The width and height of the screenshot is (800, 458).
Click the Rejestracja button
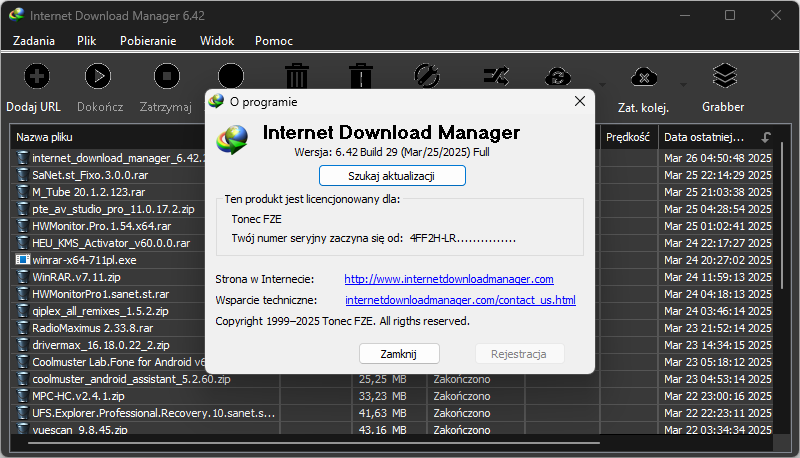(519, 354)
